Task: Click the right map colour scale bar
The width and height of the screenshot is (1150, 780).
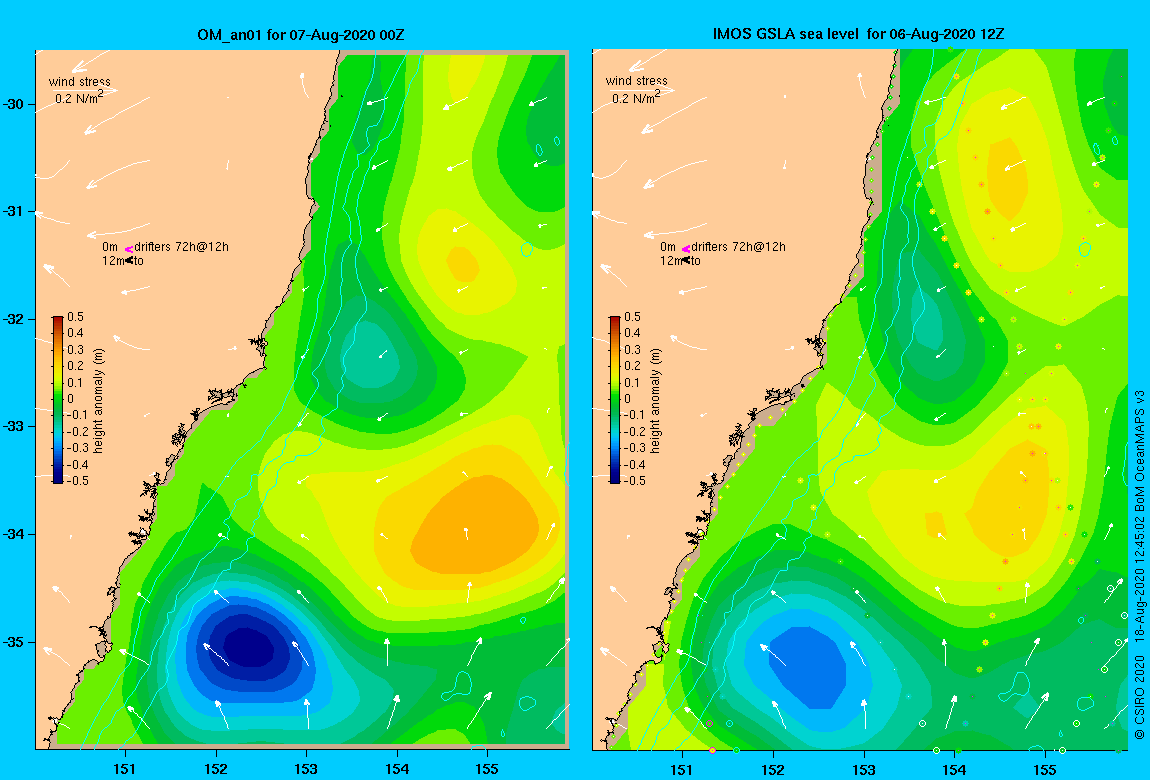Action: [x=615, y=400]
